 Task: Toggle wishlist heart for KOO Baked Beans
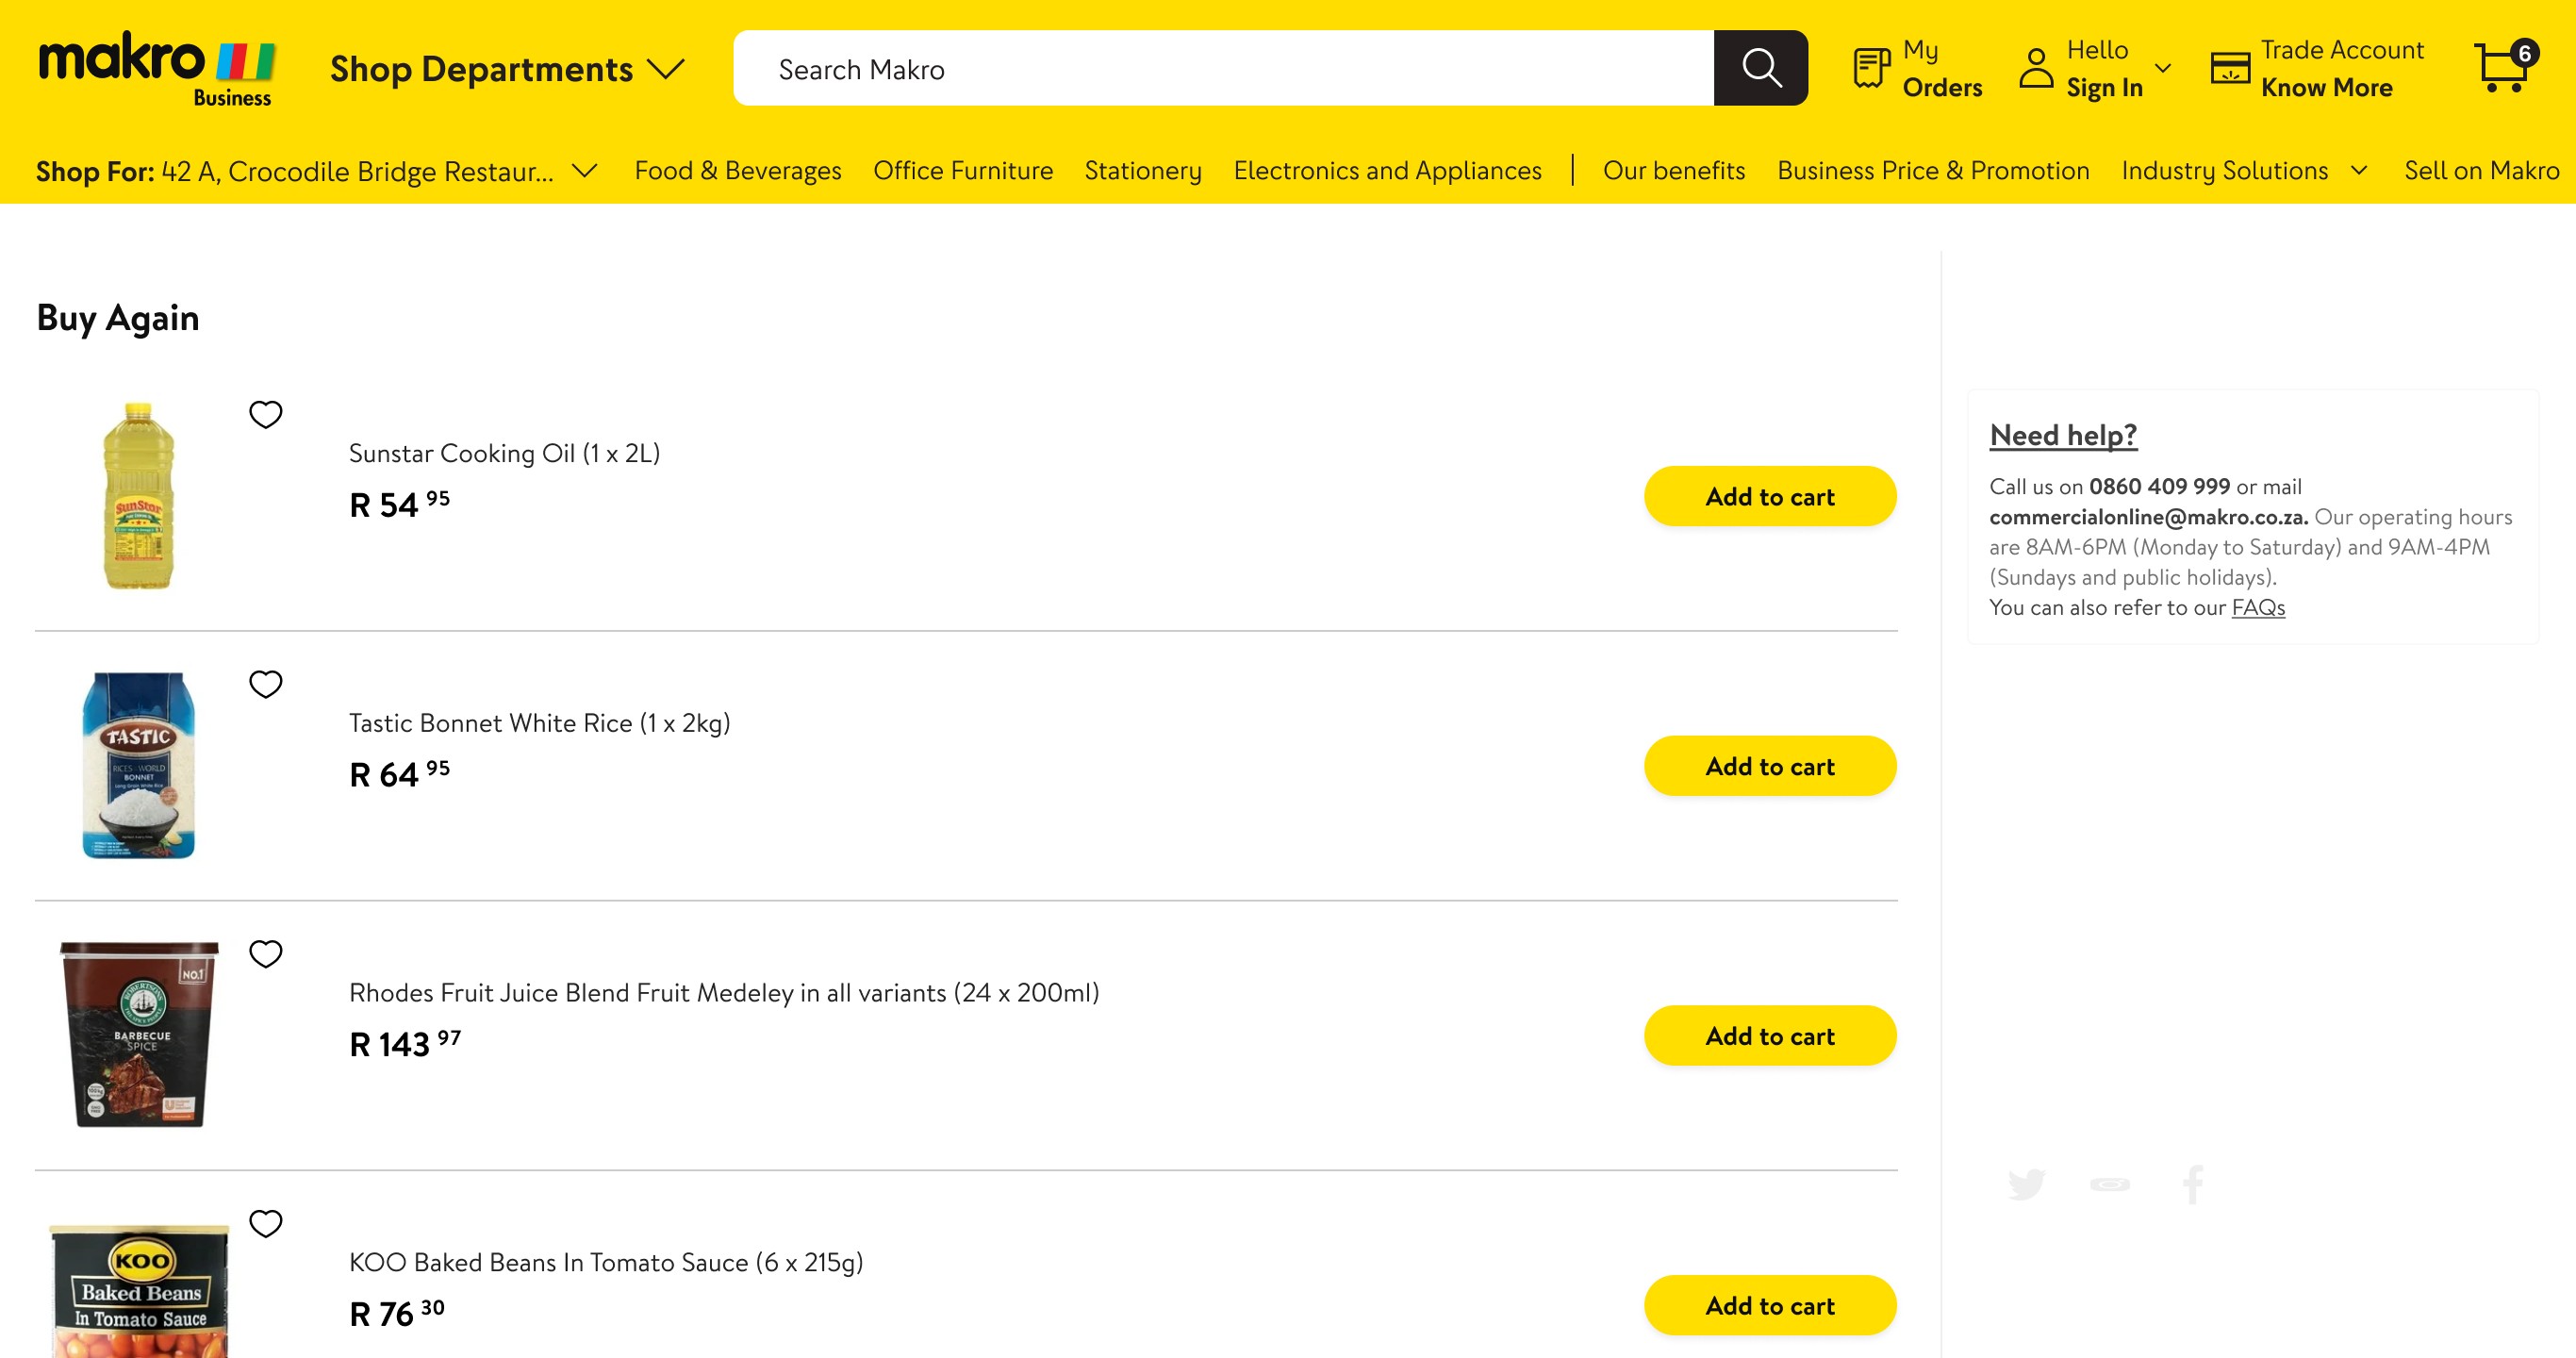(x=266, y=1223)
